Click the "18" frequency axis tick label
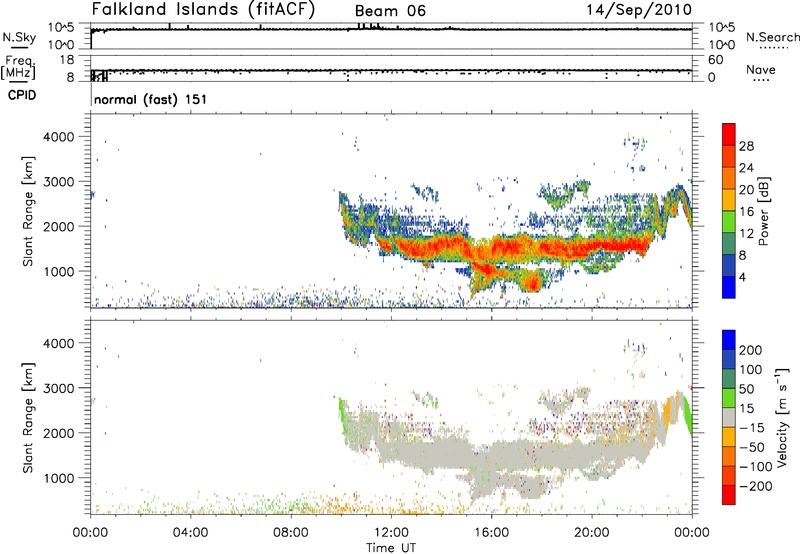Image resolution: width=800 pixels, height=554 pixels. click(x=67, y=60)
